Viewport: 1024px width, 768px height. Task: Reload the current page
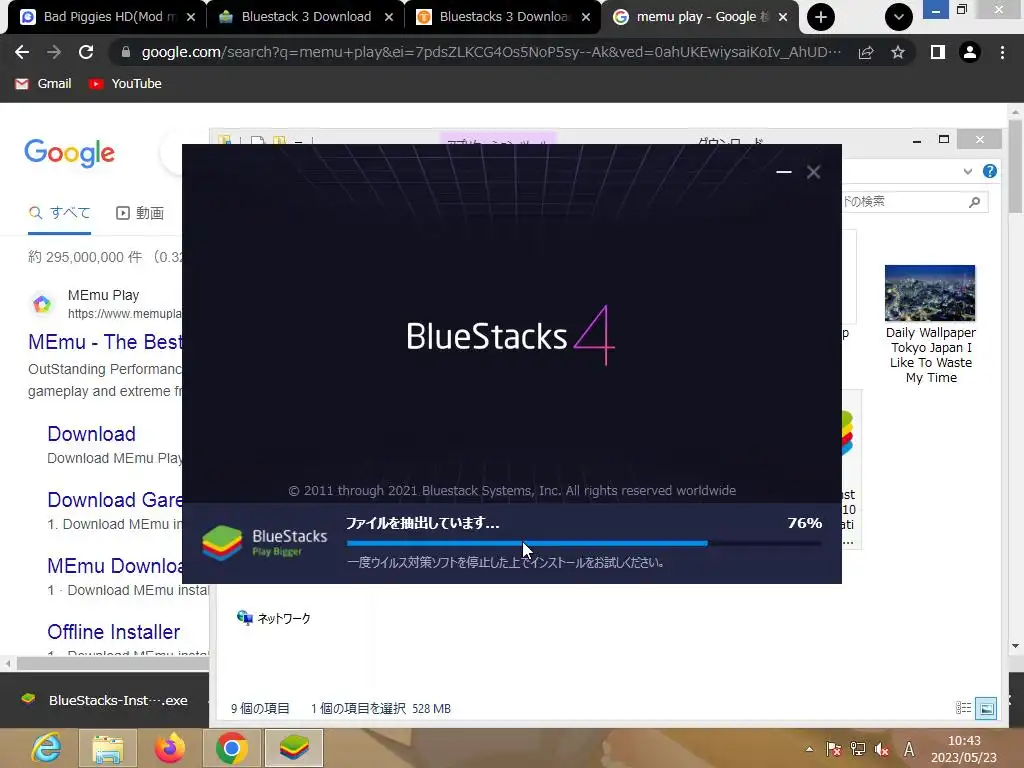coord(86,52)
